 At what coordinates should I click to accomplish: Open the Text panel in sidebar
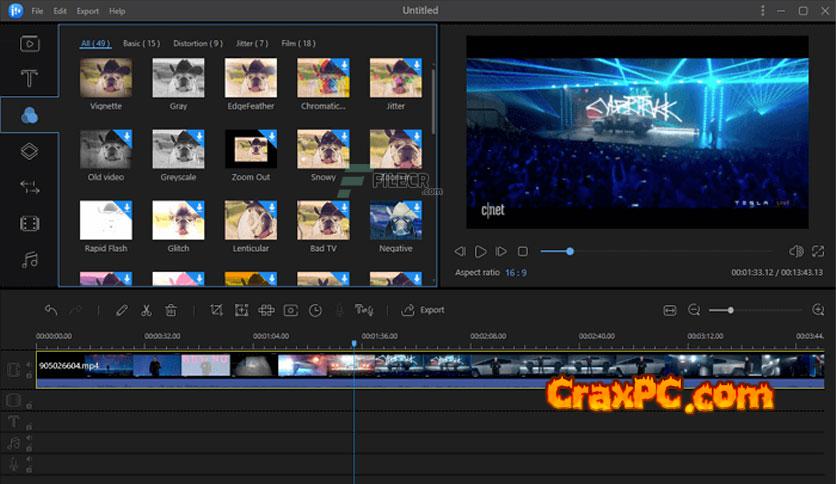tap(30, 78)
